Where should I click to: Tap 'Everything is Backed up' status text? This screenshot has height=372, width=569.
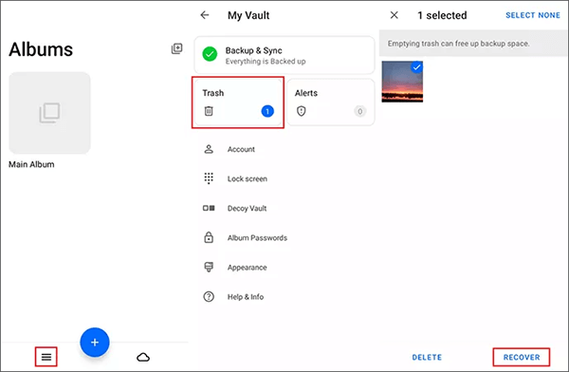coord(265,61)
